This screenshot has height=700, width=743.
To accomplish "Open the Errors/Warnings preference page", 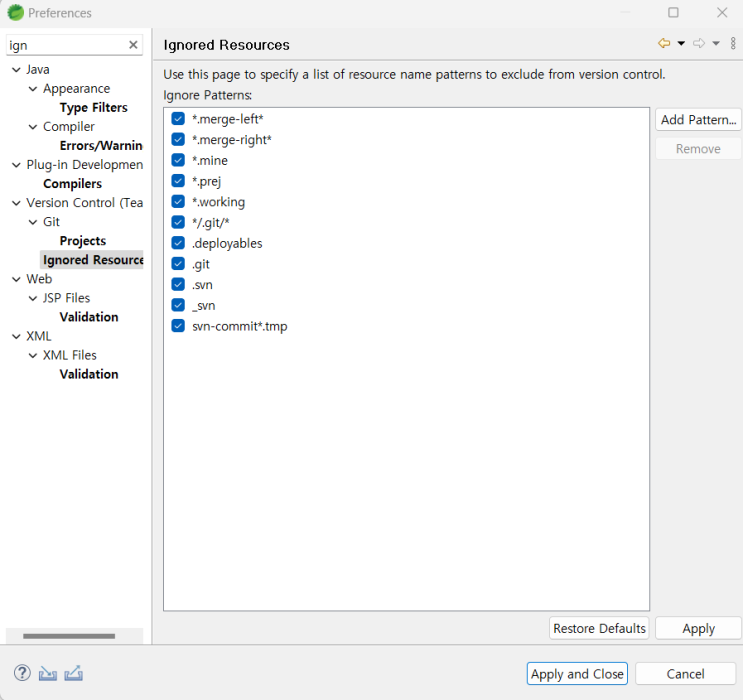I will [101, 145].
